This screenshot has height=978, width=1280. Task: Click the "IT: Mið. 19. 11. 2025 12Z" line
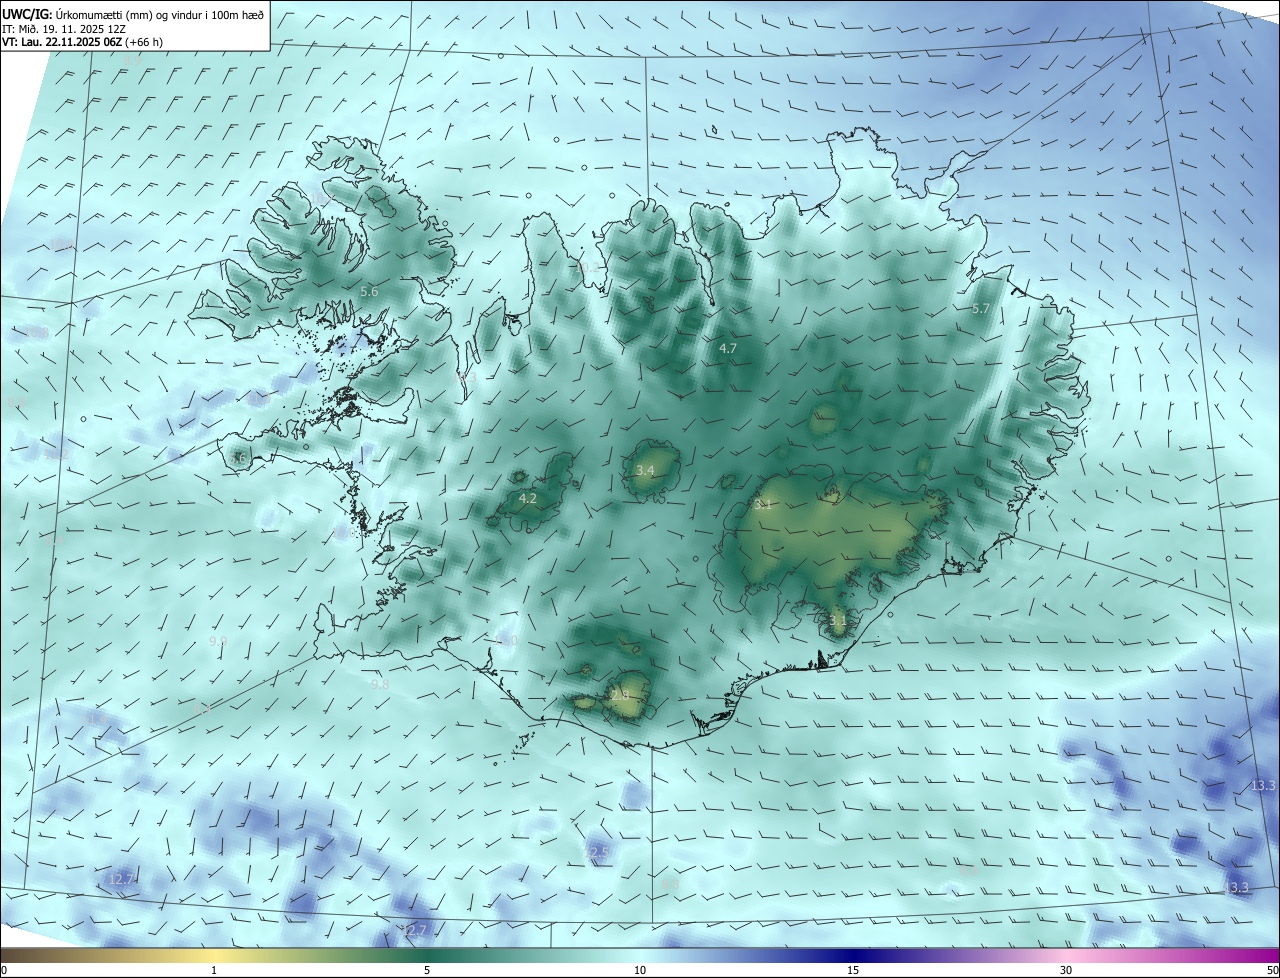pyautogui.click(x=65, y=28)
